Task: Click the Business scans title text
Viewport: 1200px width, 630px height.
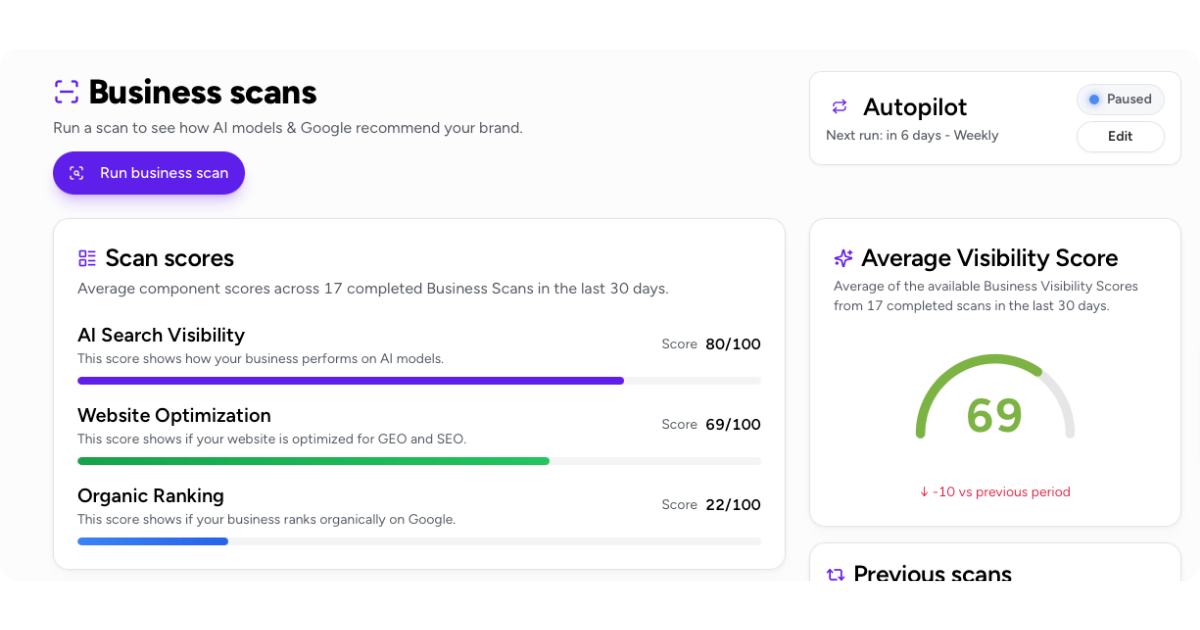Action: point(203,92)
